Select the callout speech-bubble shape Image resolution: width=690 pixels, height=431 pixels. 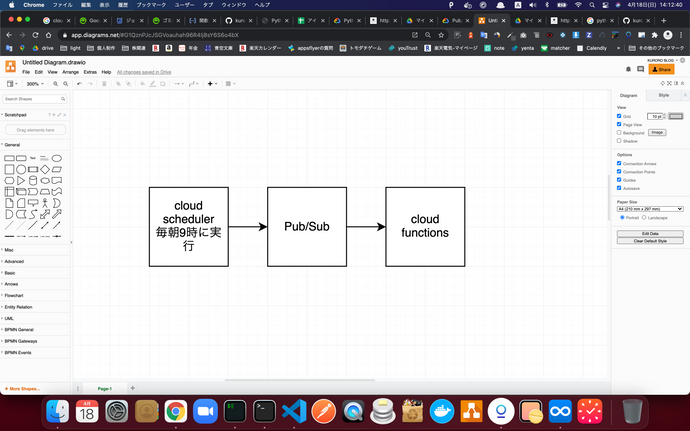[x=33, y=203]
